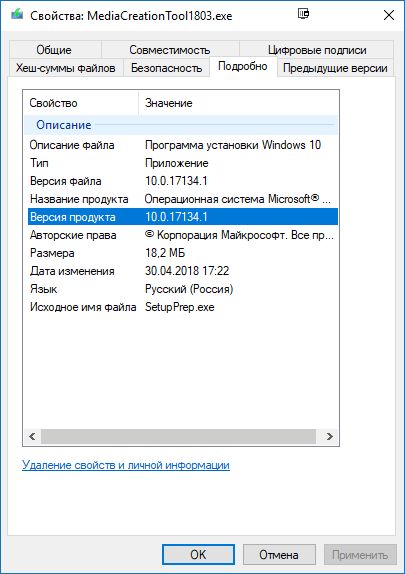Select the Название продукта row

coord(183,199)
